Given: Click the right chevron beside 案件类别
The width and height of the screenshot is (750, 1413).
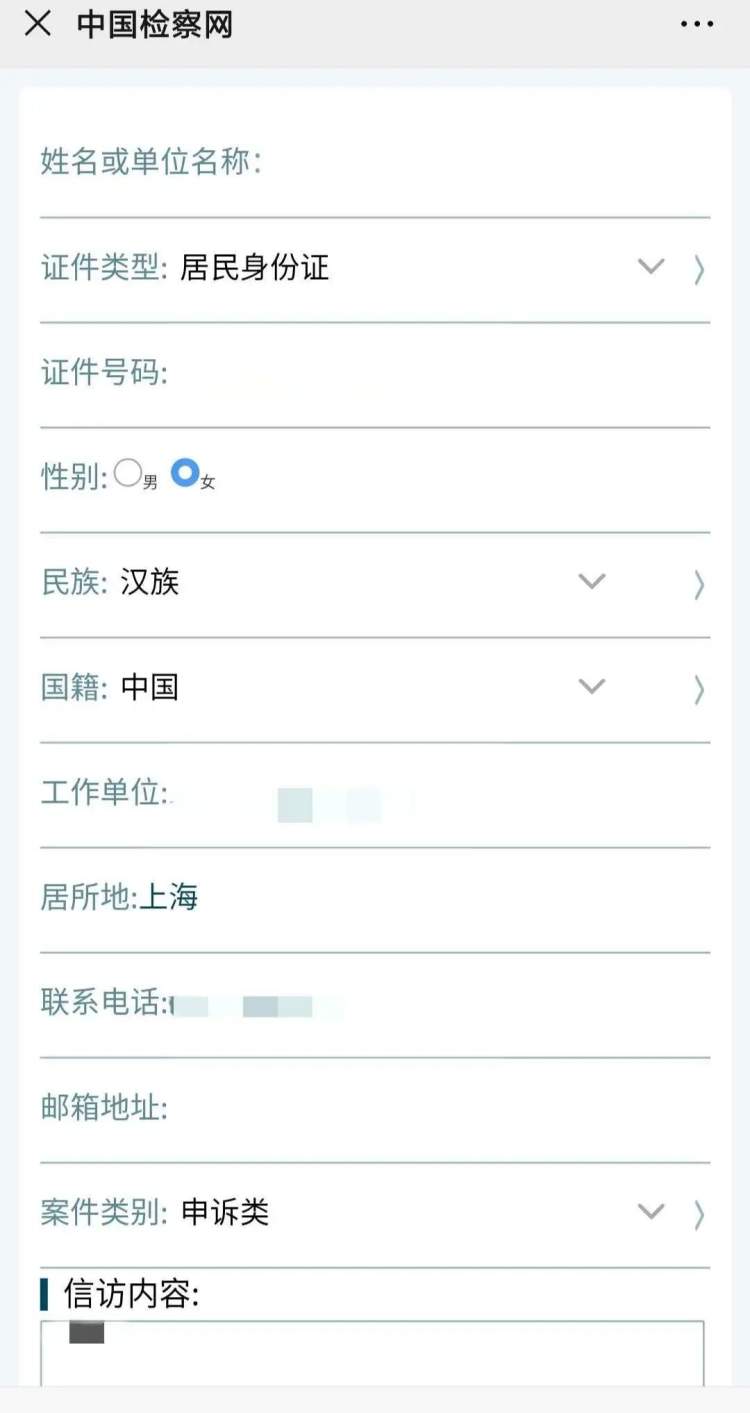Looking at the screenshot, I should click(x=699, y=1214).
